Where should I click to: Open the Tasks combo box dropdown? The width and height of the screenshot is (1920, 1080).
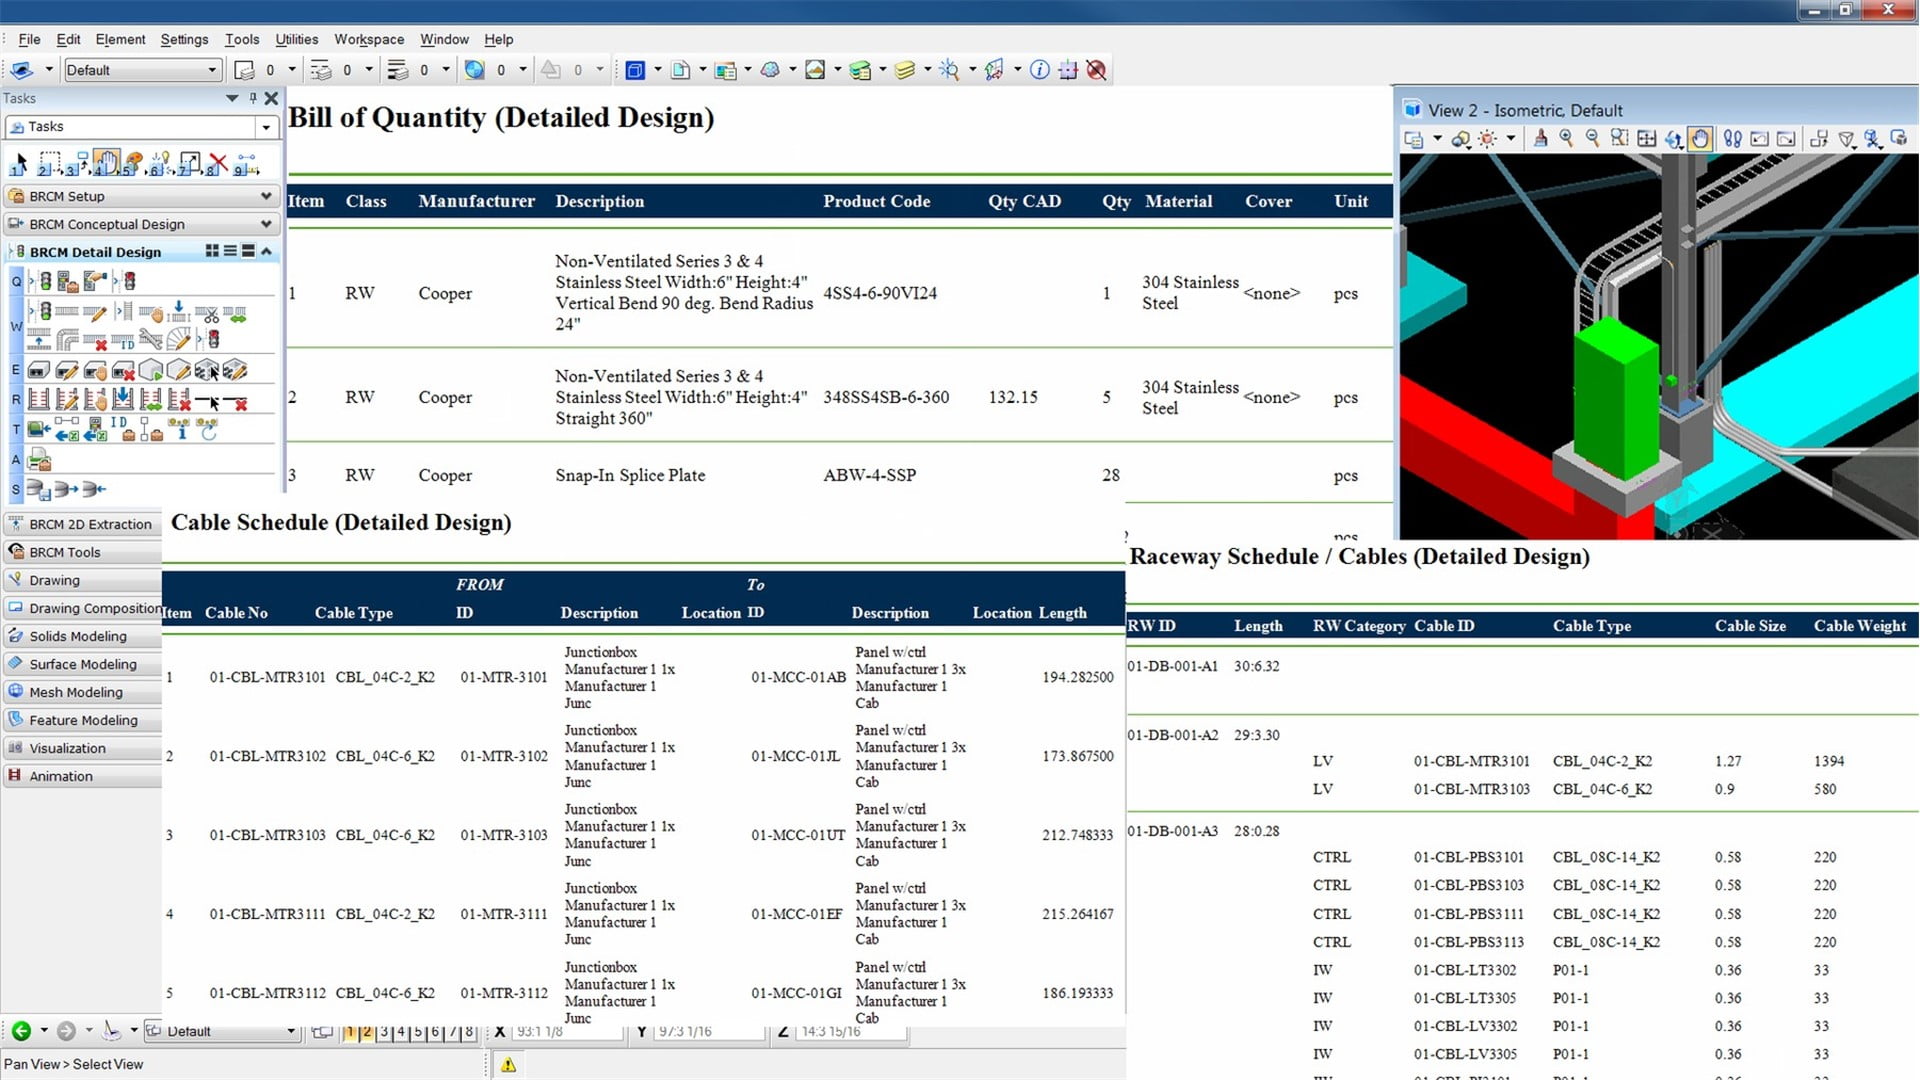pyautogui.click(x=265, y=127)
